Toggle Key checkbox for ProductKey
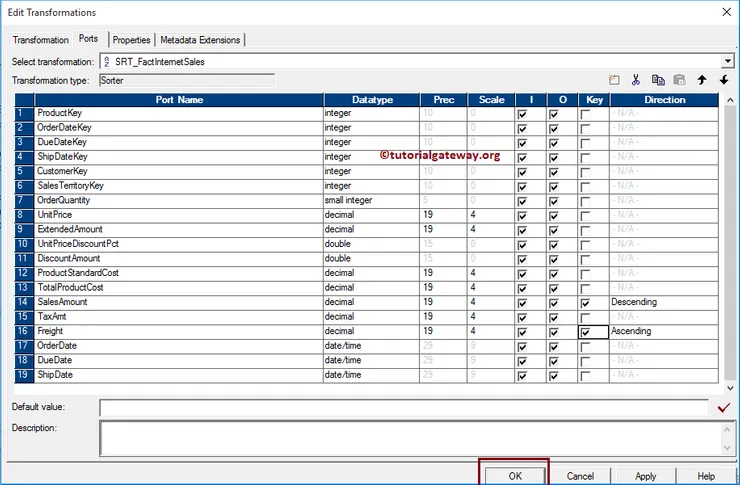 pos(585,114)
